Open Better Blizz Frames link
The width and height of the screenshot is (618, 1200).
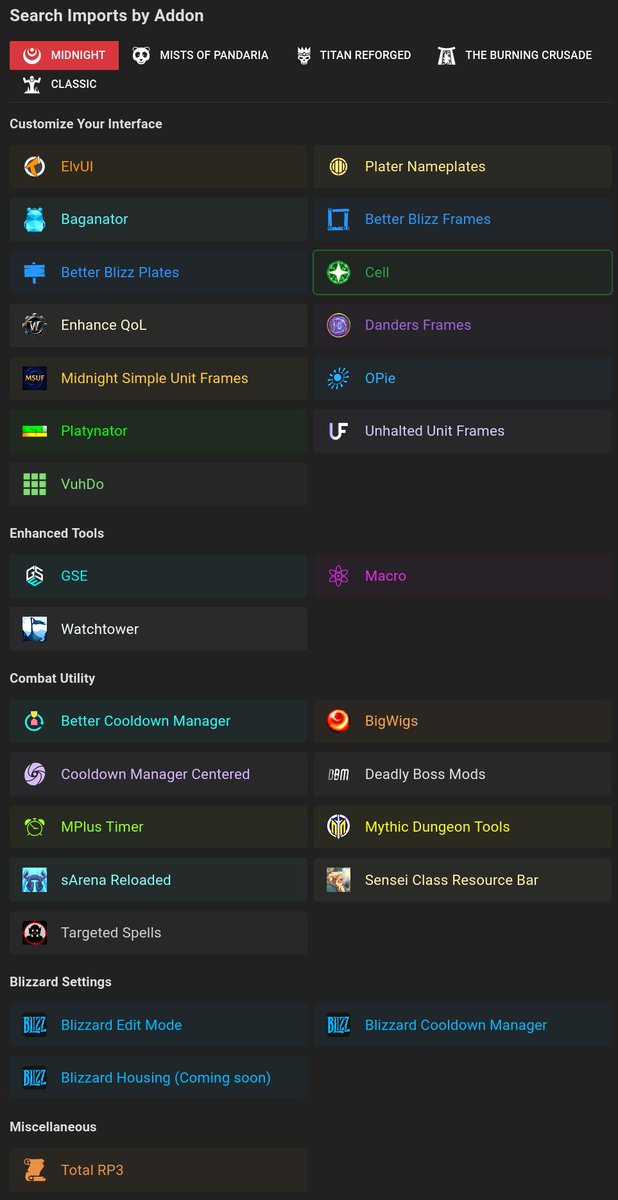(x=463, y=220)
